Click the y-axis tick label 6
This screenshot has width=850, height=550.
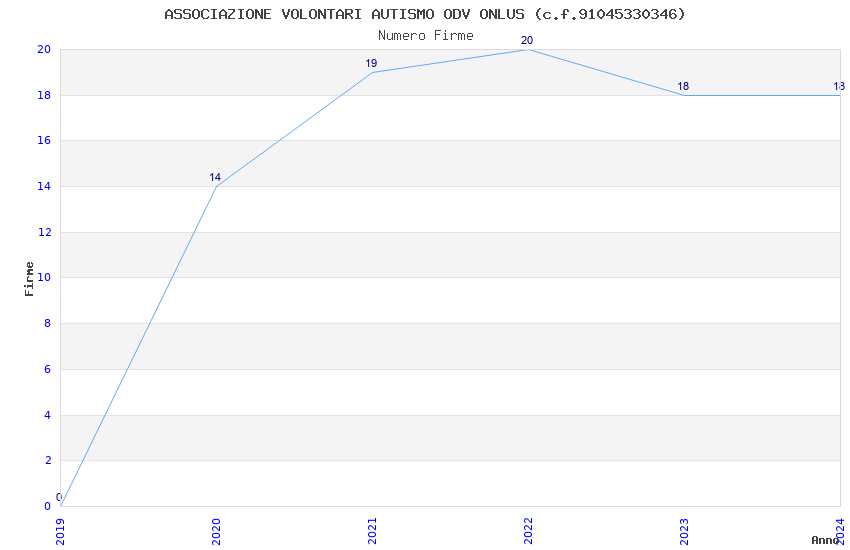click(48, 370)
